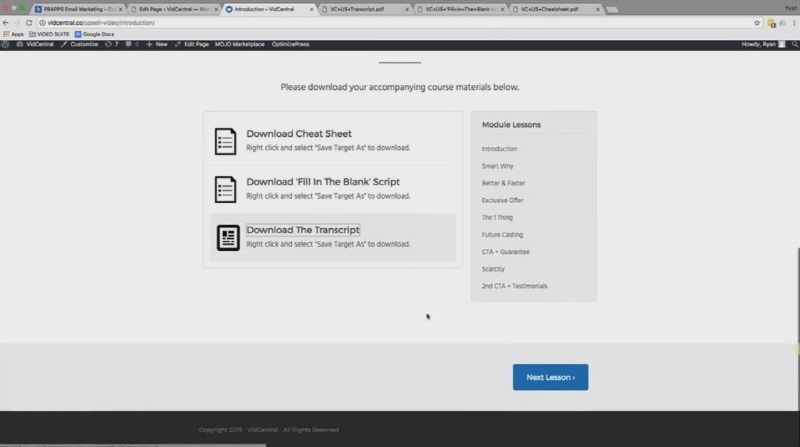800x447 pixels.
Task: Click the browser extension icon beside the star
Action: click(771, 23)
